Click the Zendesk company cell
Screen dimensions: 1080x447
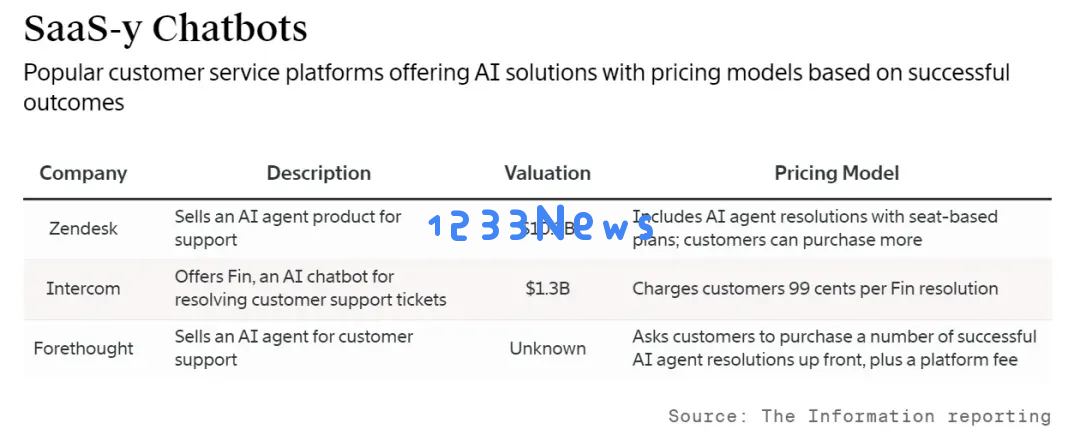83,229
